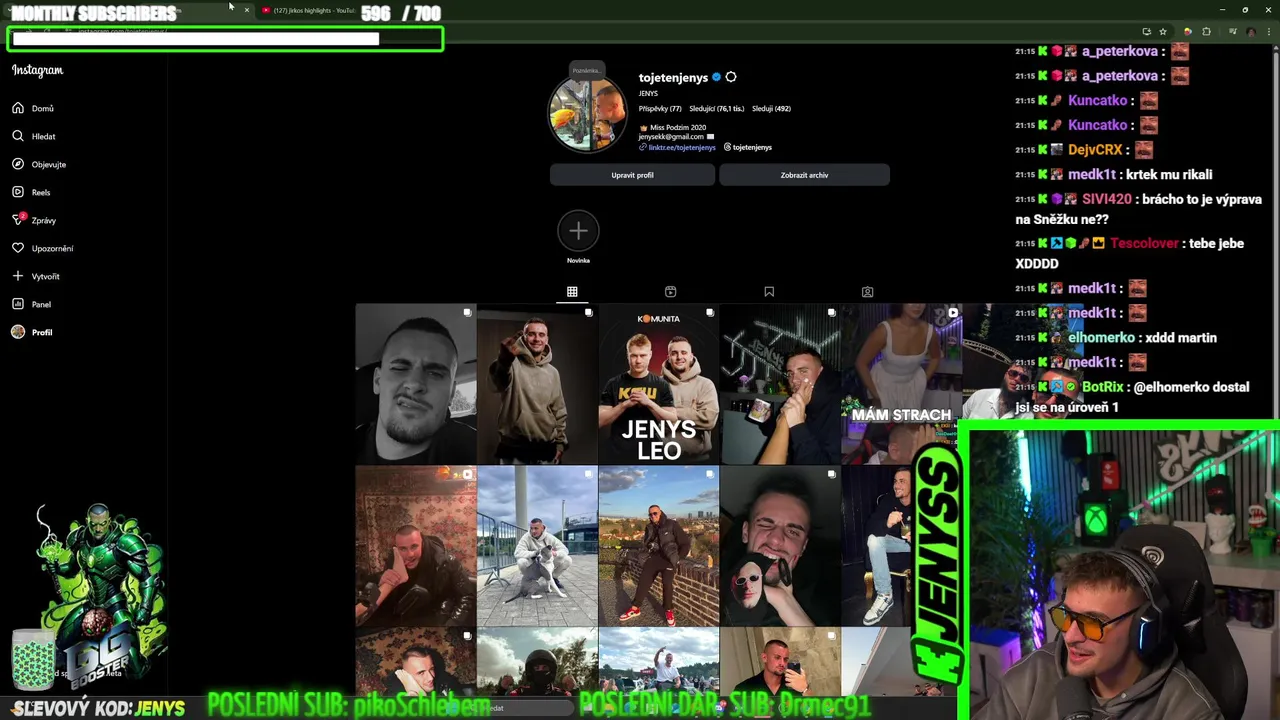Switch to posts grid tab

tap(572, 292)
